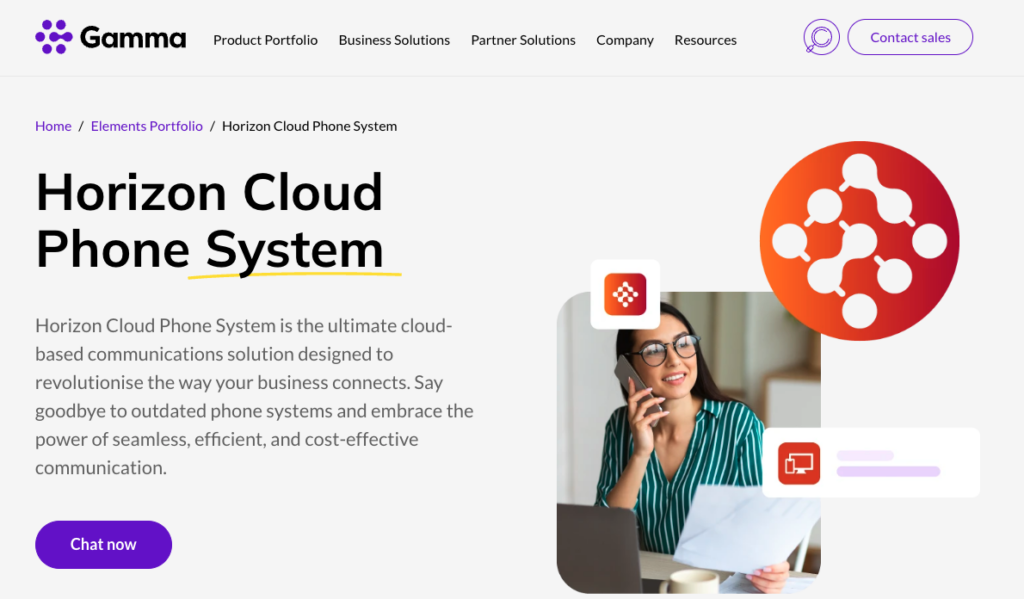Select the small red diamond app icon

(625, 294)
